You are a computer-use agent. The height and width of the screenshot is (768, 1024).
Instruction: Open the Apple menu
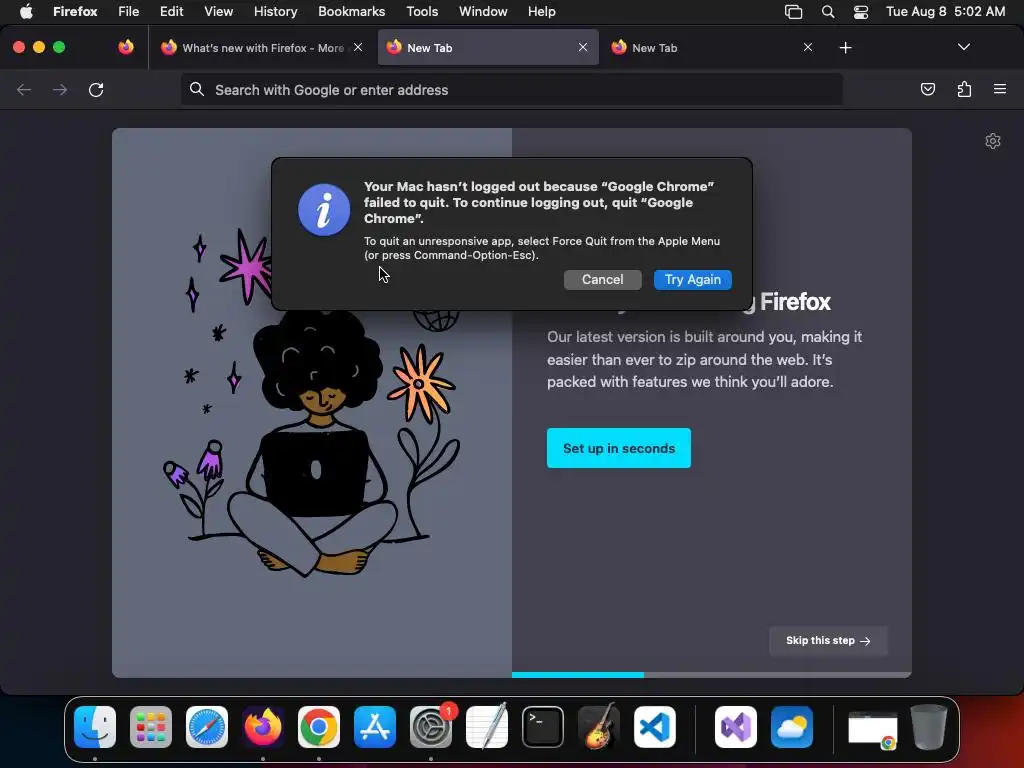[26, 11]
